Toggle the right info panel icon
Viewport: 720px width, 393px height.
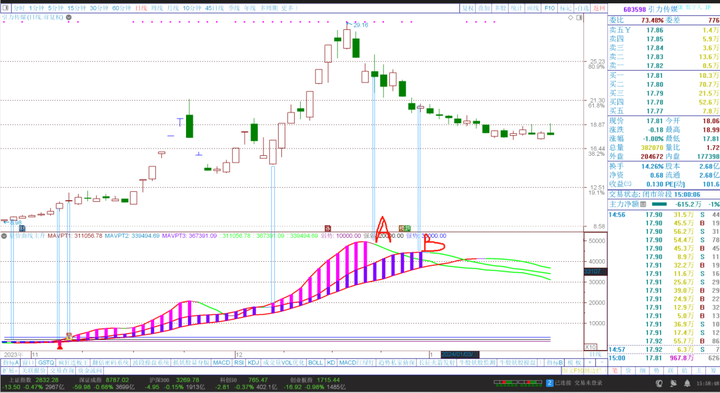click(x=579, y=17)
